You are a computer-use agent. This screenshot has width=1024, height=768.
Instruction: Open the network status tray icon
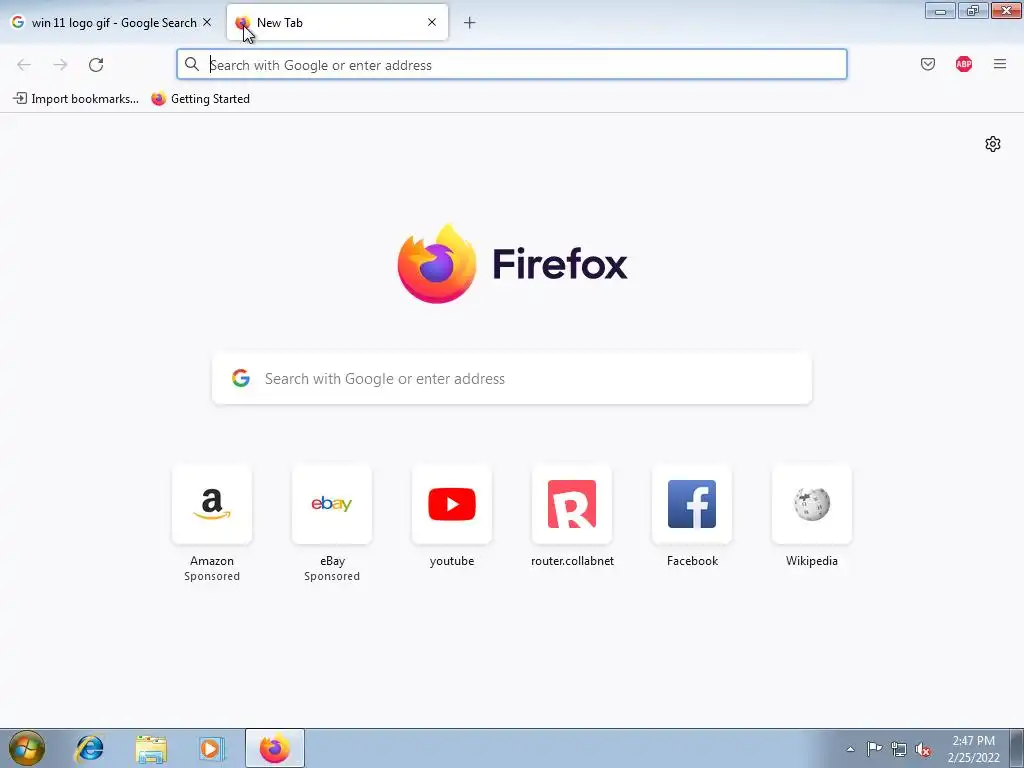click(x=899, y=749)
